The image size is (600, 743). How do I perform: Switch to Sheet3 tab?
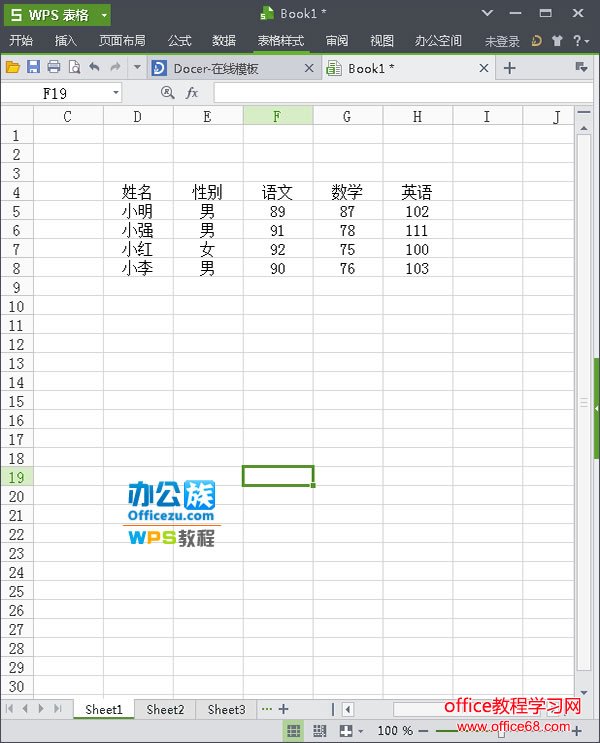(x=226, y=709)
